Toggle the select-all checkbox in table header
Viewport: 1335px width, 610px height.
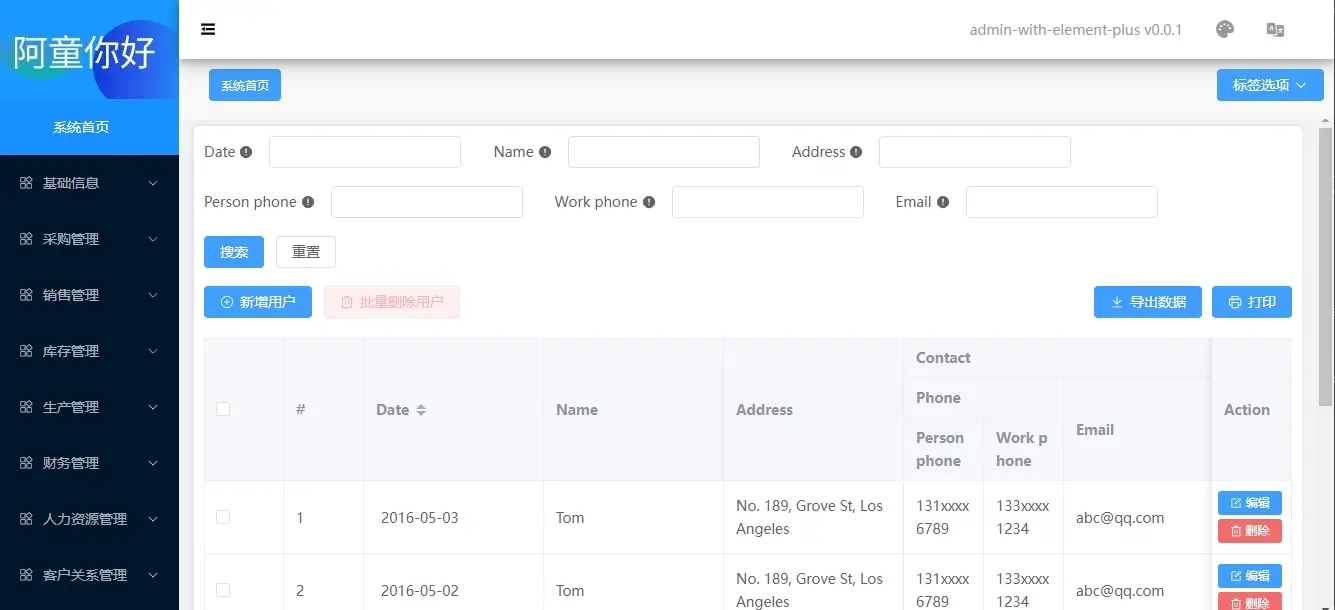tap(223, 409)
